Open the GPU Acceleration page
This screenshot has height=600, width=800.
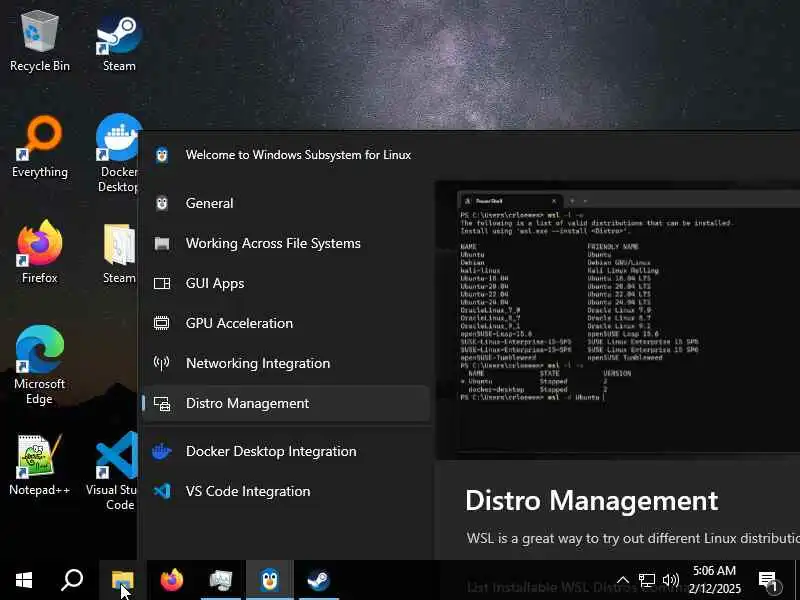tap(286, 323)
